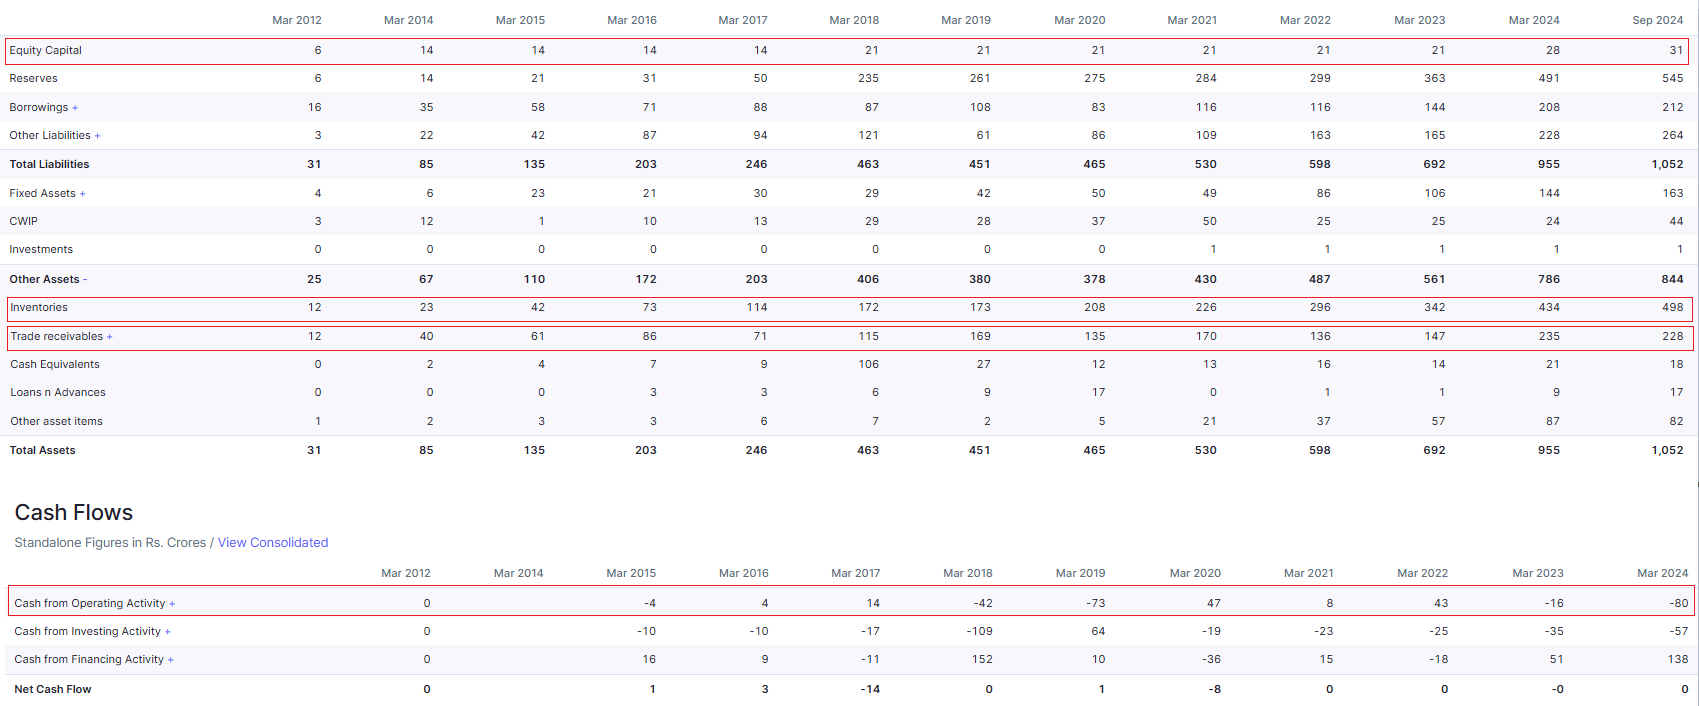Viewport: 1699px width, 706px height.
Task: Select Other Liabilities Sep 2024 value 264
Action: [1673, 135]
